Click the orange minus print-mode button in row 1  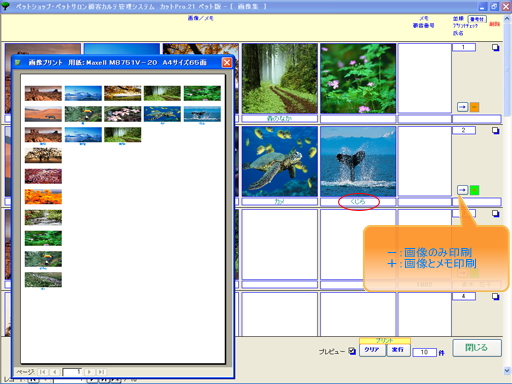point(474,107)
